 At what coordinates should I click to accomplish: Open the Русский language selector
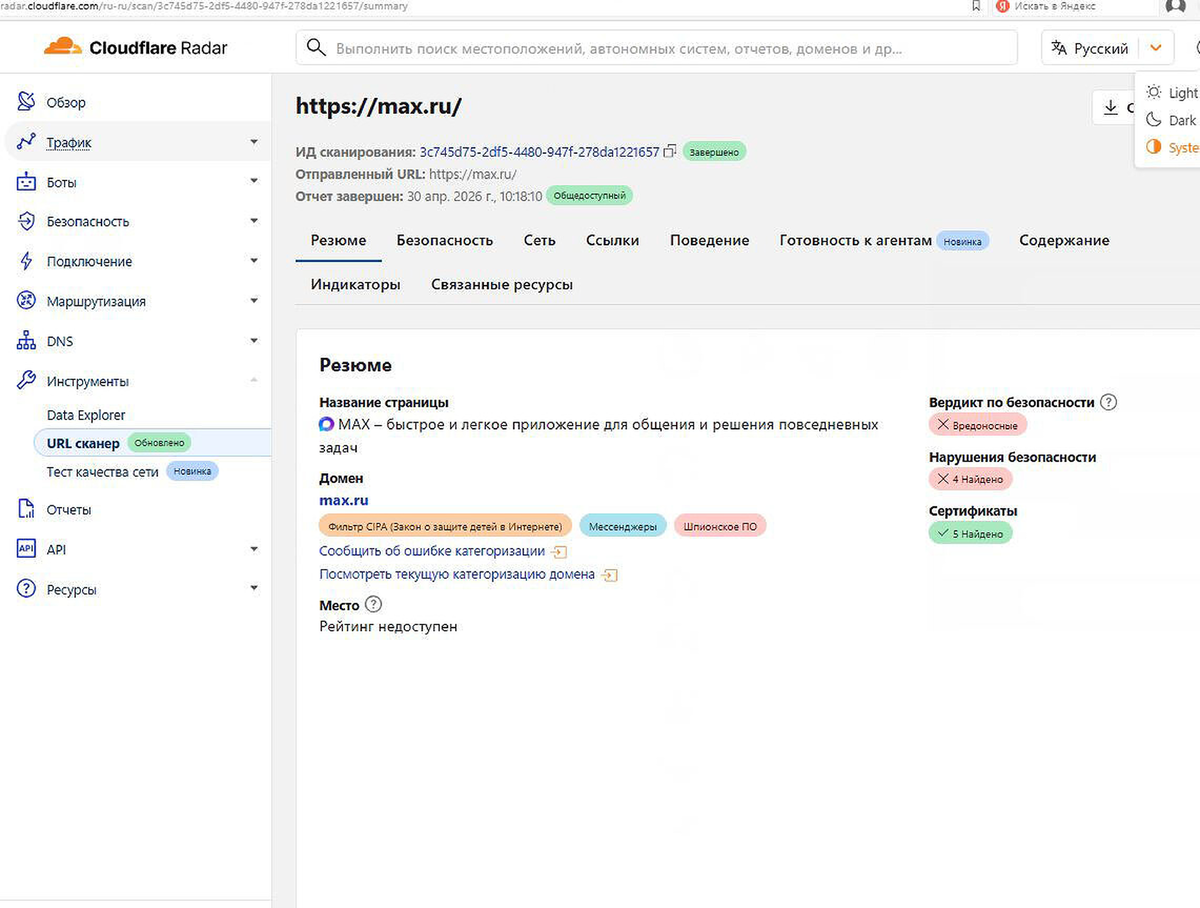pos(1088,48)
